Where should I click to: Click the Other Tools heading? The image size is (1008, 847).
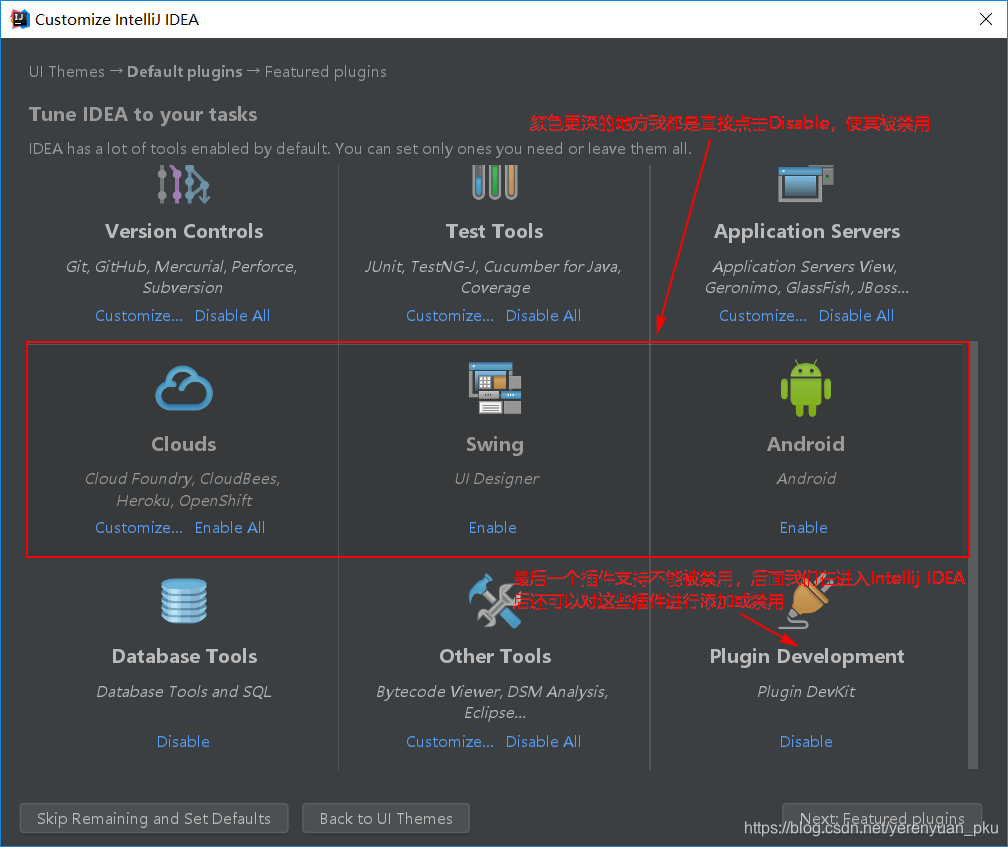point(495,656)
